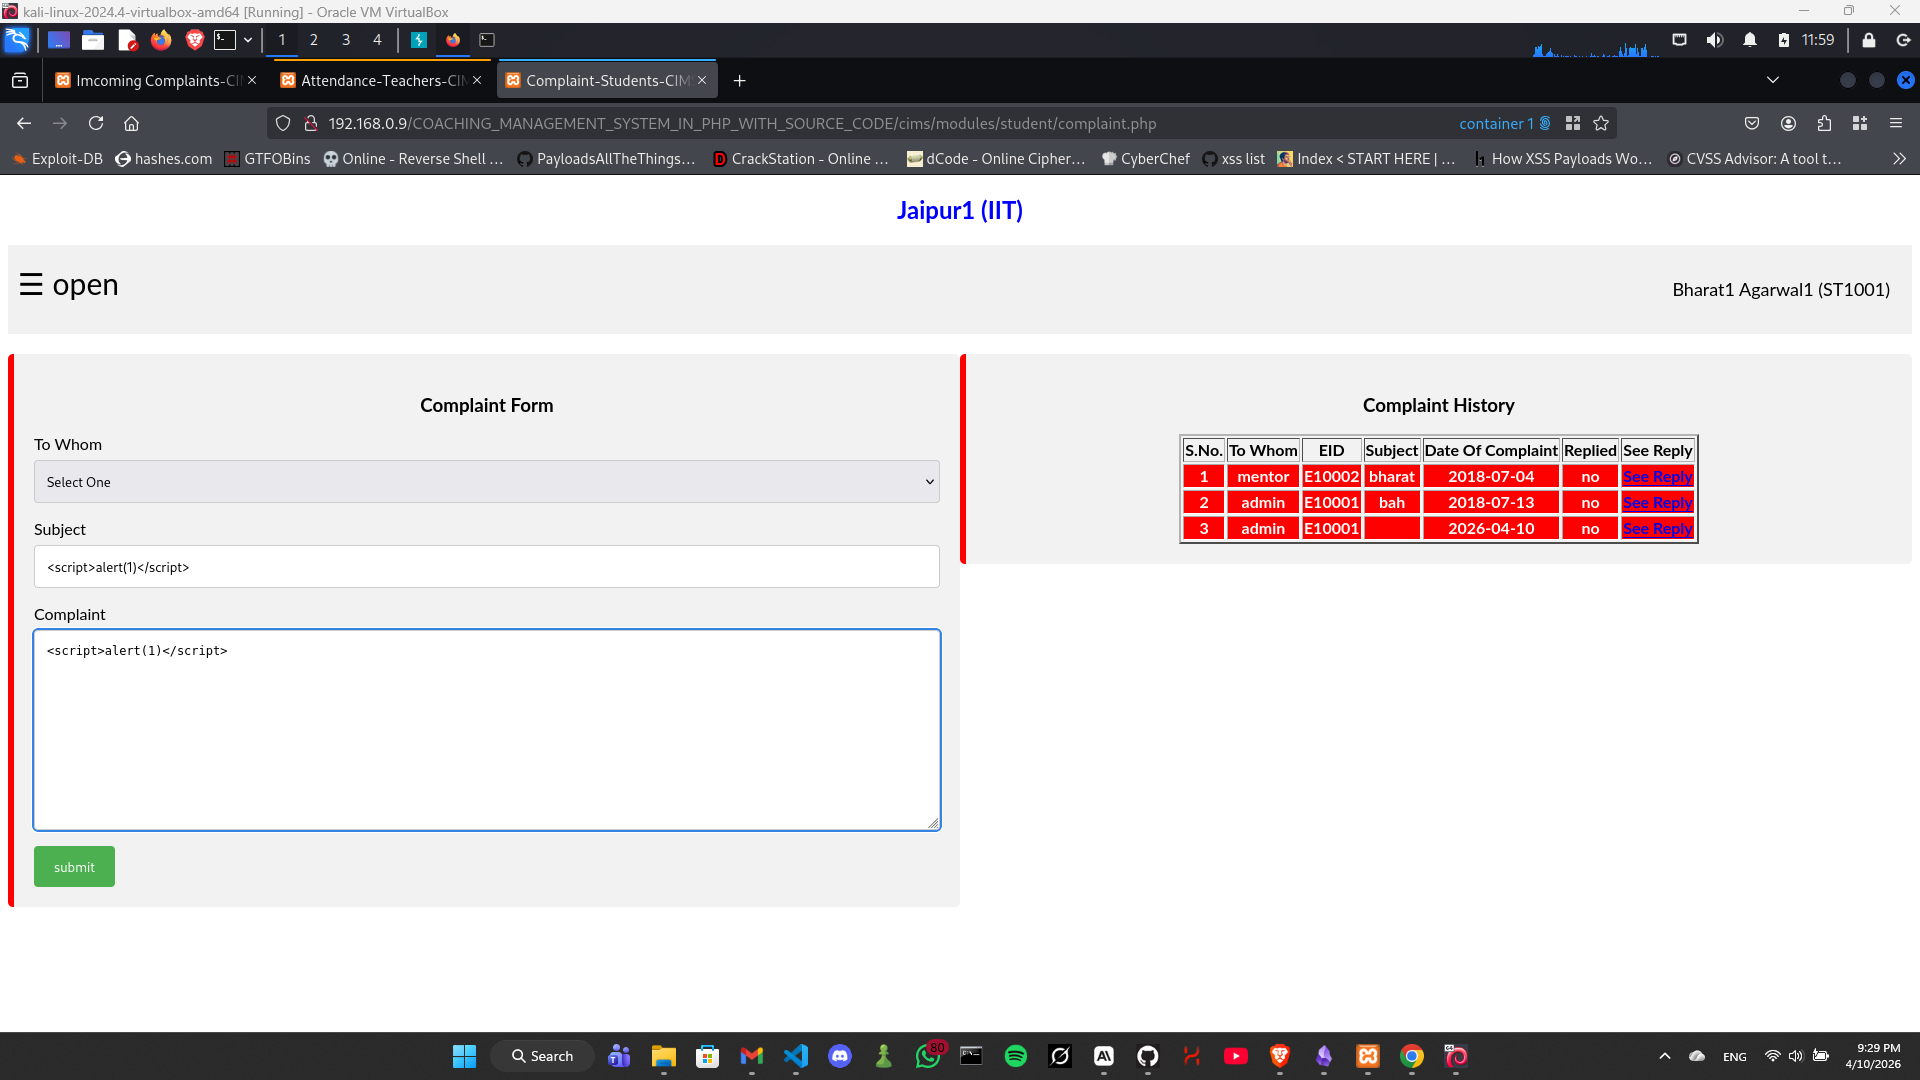This screenshot has width=1920, height=1080.
Task: Go to browser home page
Action: coord(131,123)
